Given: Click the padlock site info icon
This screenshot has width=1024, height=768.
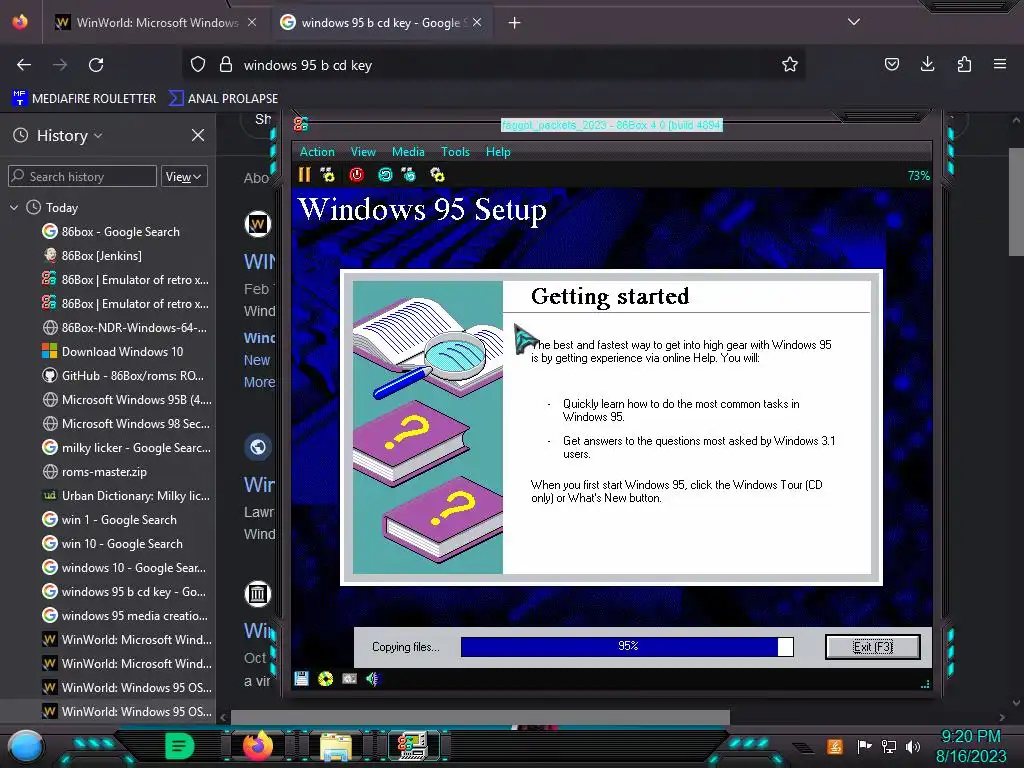Looking at the screenshot, I should coord(226,65).
